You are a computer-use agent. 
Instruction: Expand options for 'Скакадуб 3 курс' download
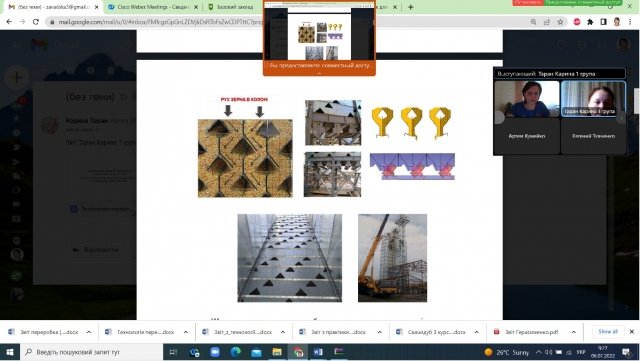click(476, 332)
